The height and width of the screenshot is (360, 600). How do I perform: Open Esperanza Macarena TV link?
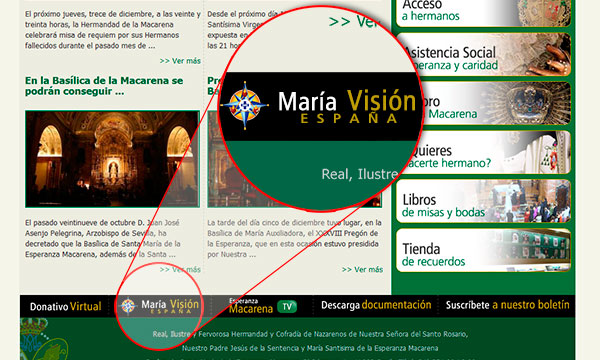click(263, 306)
